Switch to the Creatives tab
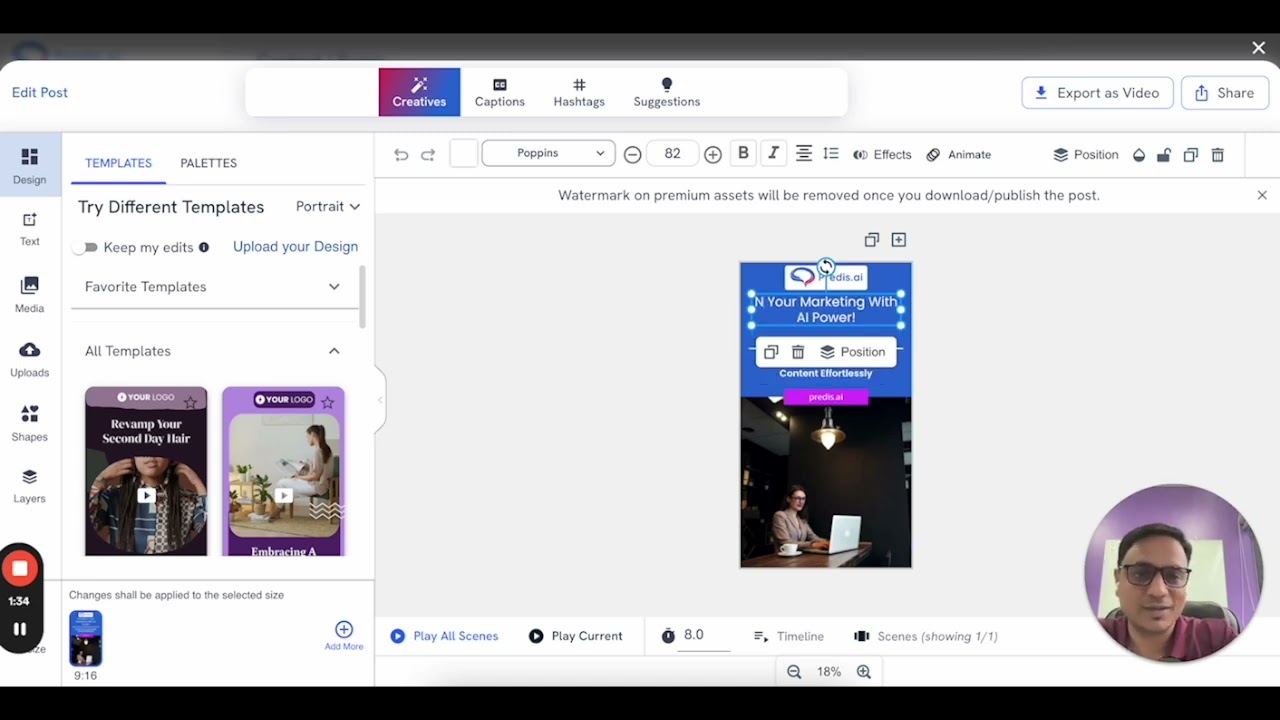 (419, 92)
